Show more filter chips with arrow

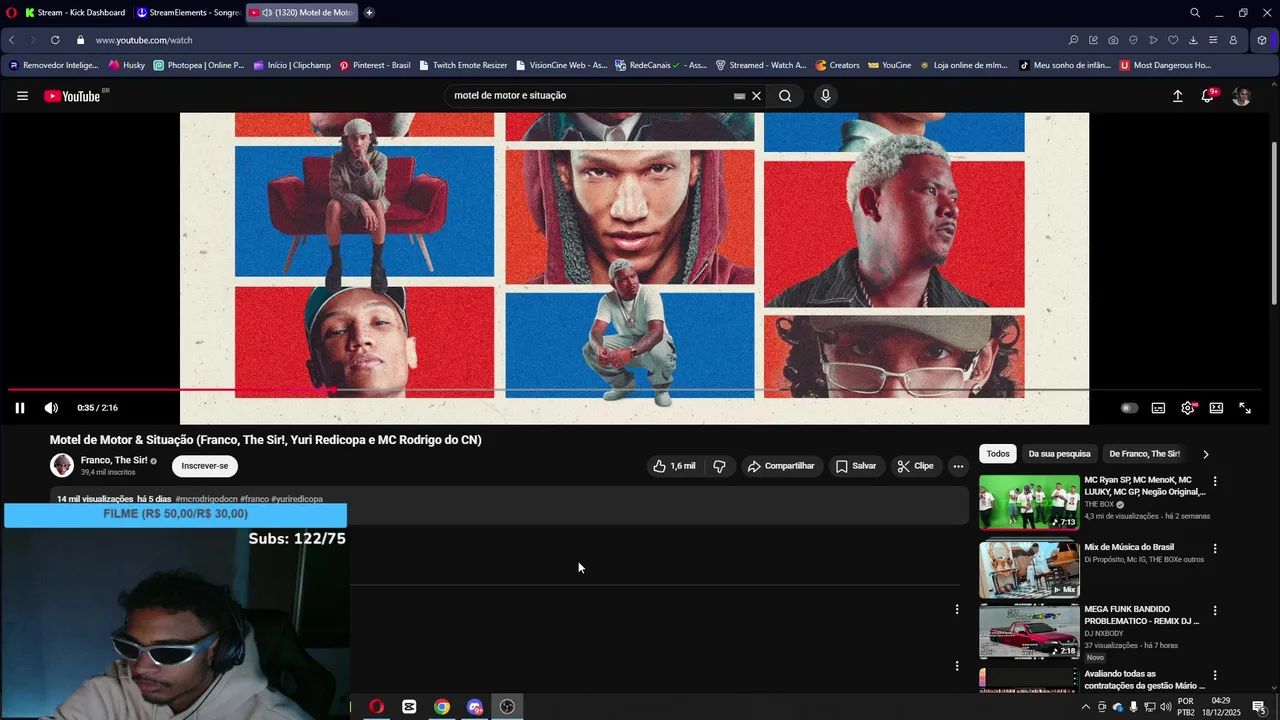coord(1205,454)
